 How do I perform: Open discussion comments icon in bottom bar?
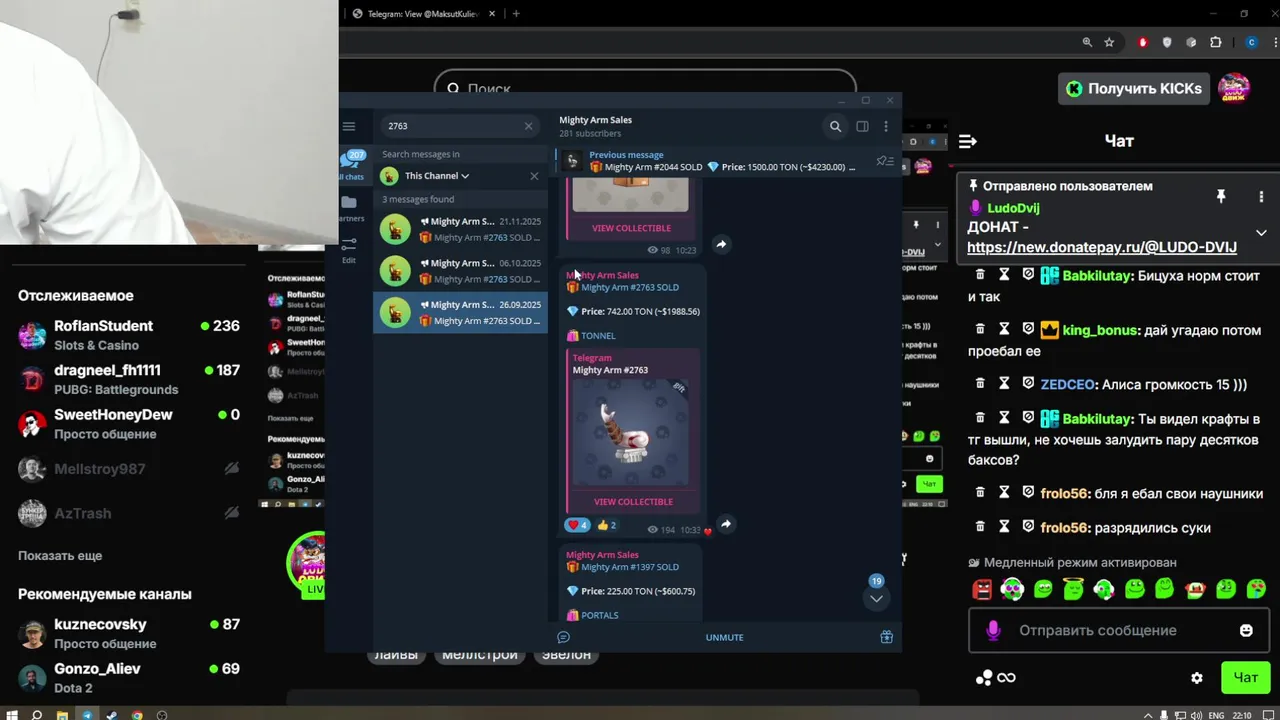(x=563, y=637)
